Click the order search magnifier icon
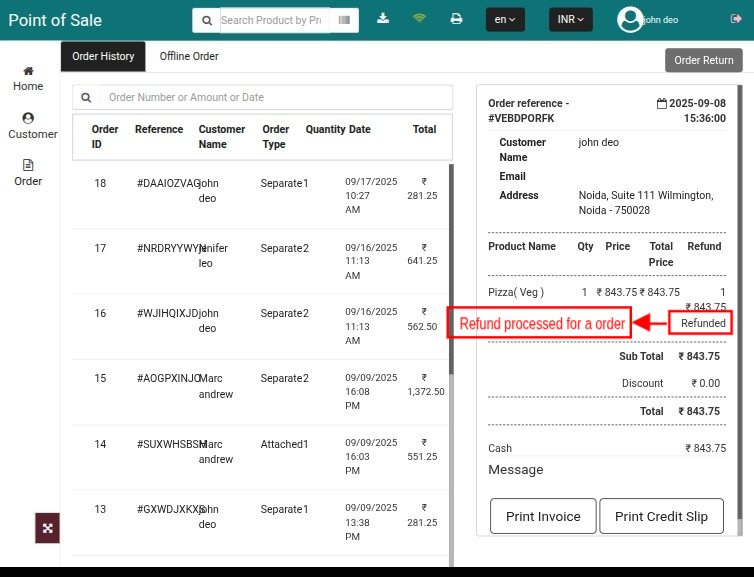Screen dimensions: 754x577 click(86, 98)
